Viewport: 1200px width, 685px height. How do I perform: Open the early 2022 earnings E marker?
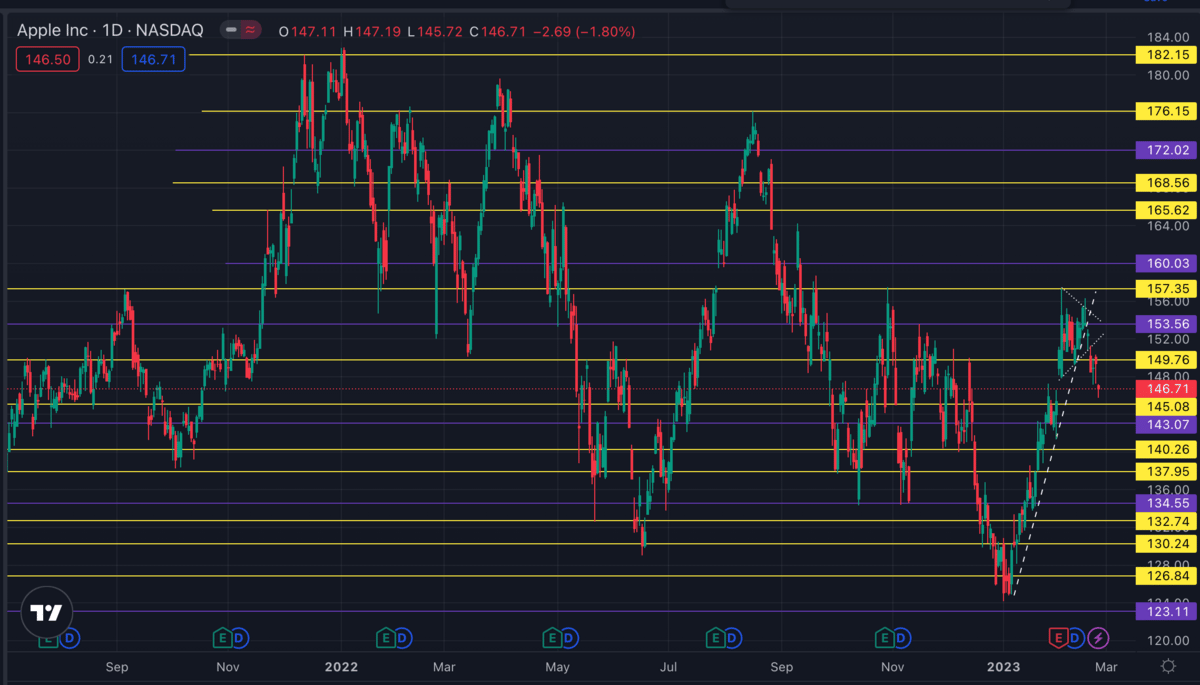(x=385, y=637)
